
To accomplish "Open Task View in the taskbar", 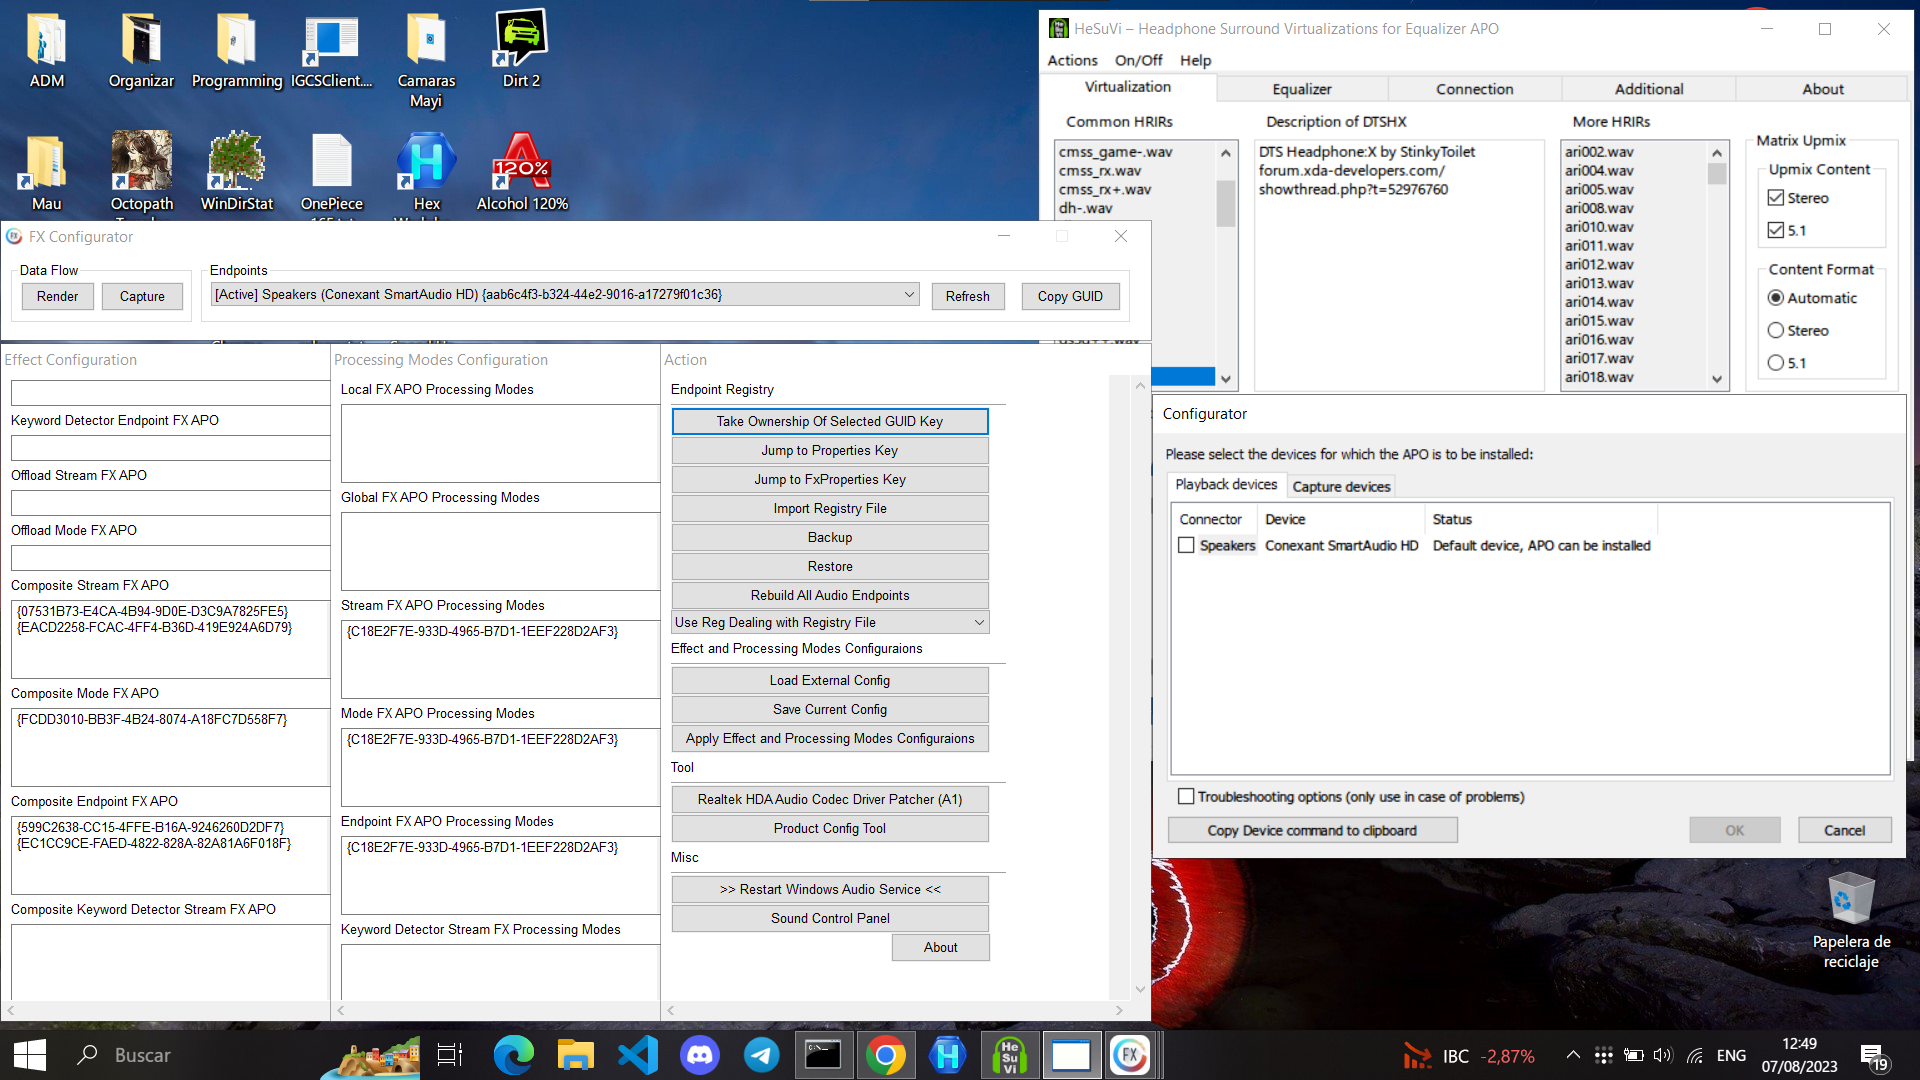I will (450, 1055).
